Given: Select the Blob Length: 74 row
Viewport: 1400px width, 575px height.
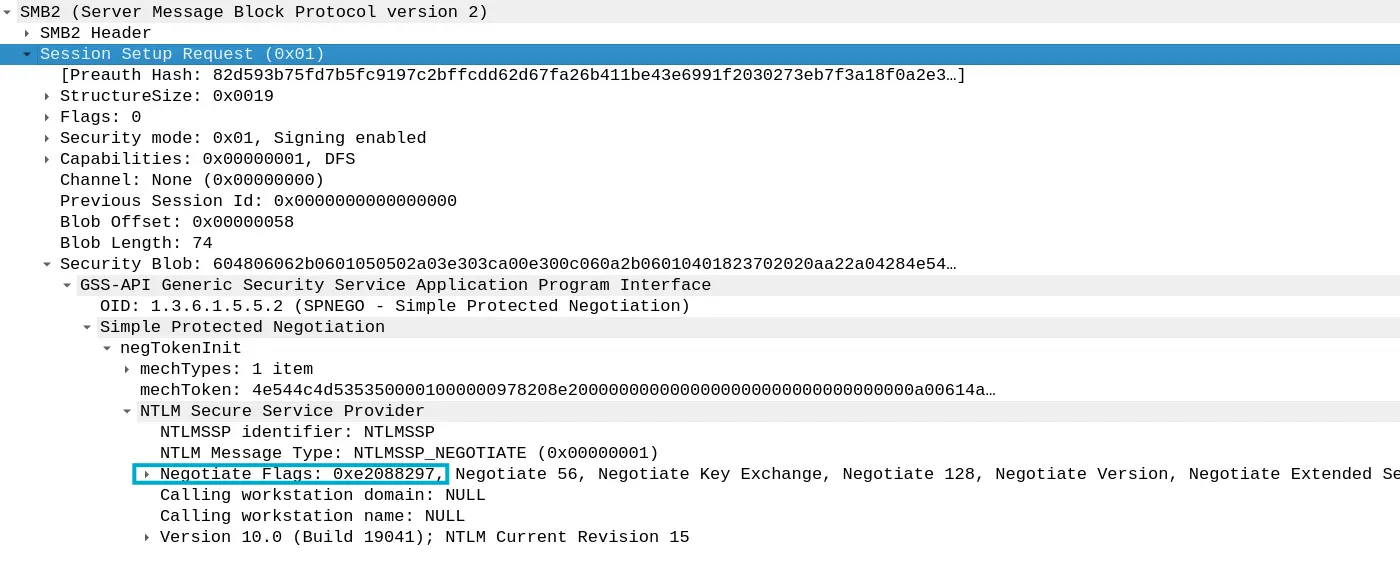Looking at the screenshot, I should (136, 243).
